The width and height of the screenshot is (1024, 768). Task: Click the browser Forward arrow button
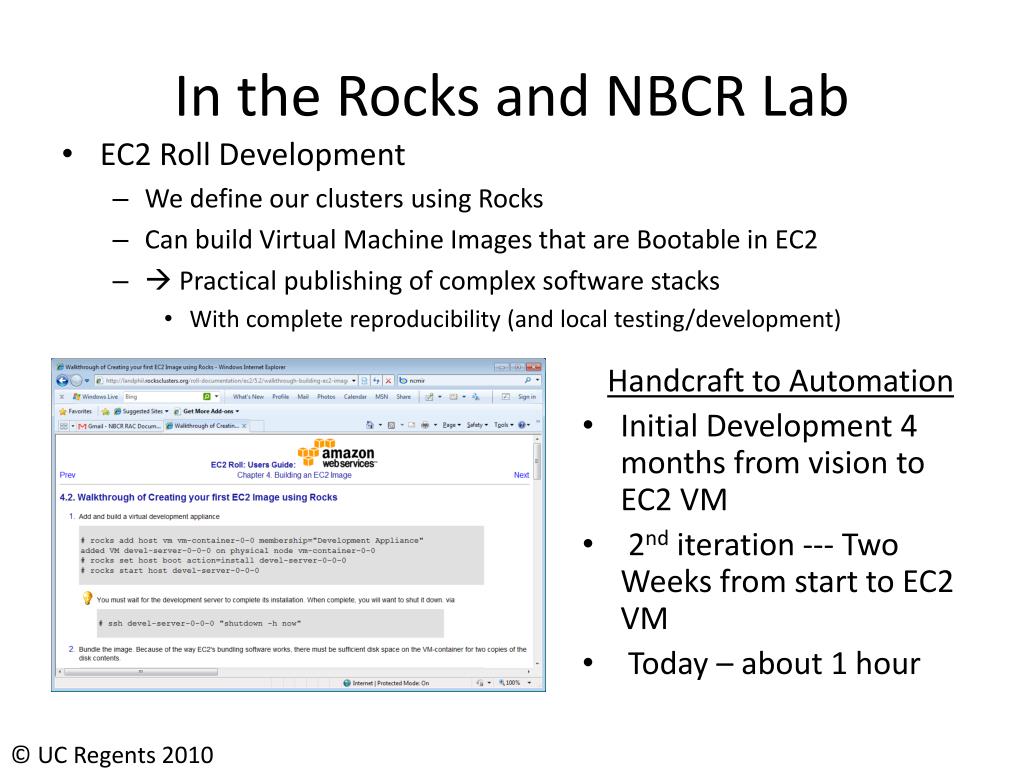76,380
